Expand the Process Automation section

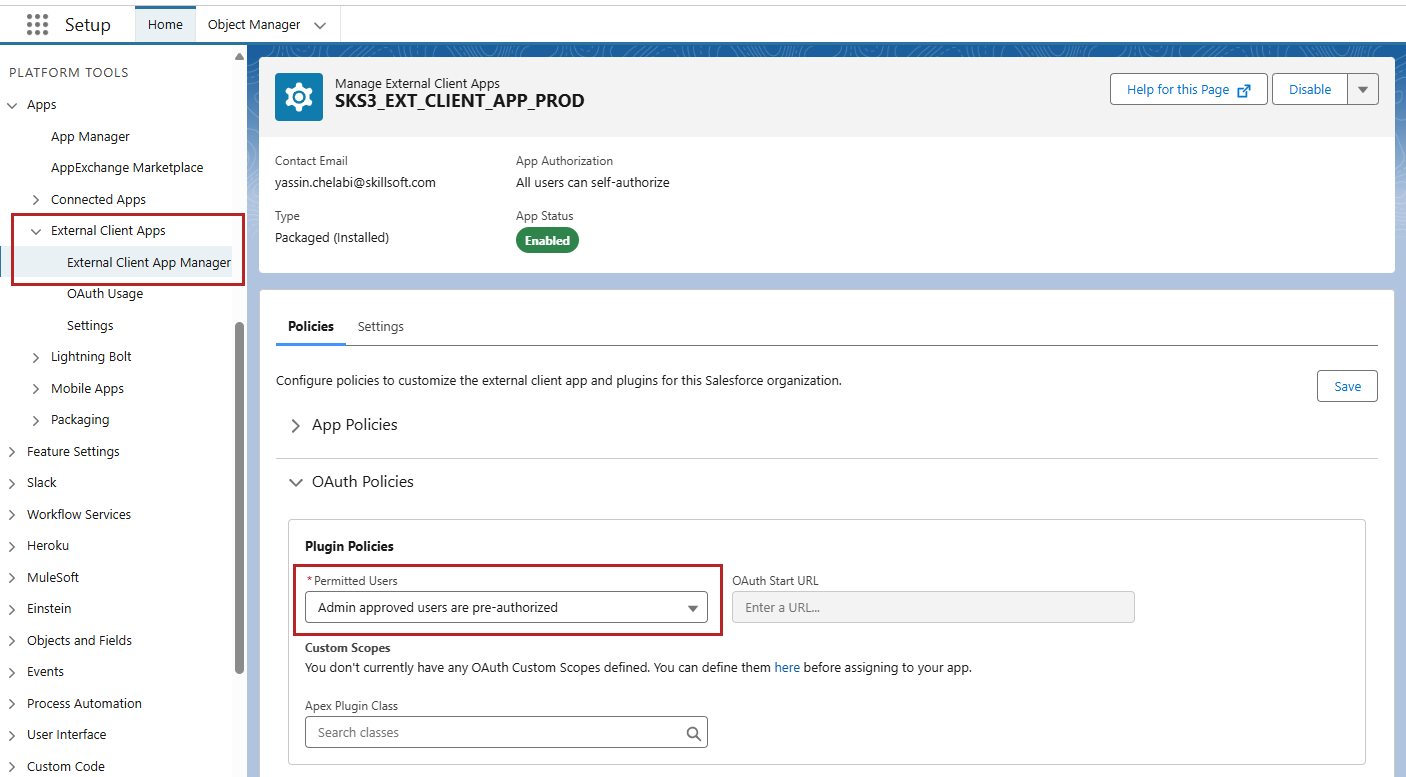click(12, 704)
